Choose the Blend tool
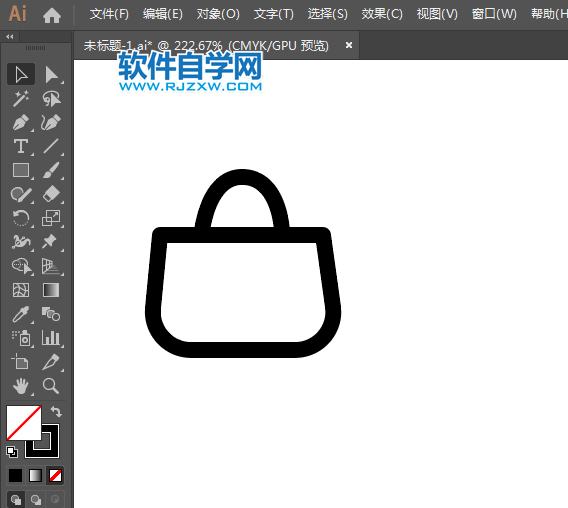 [51, 314]
